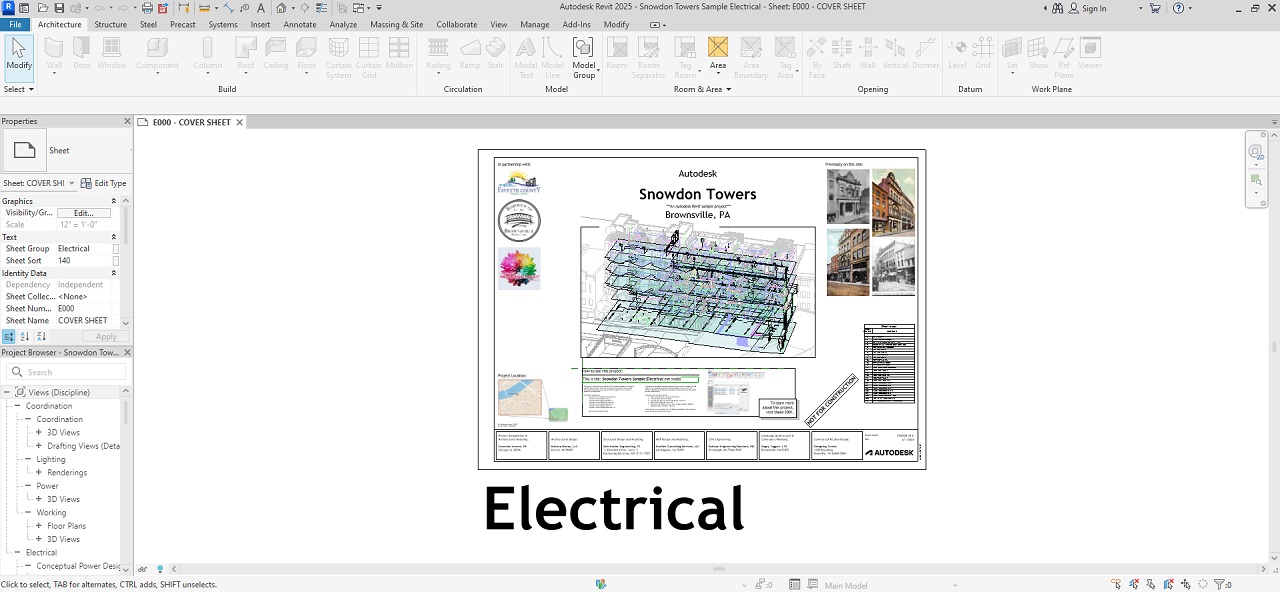This screenshot has height=592, width=1280.
Task: Switch to the Annotate ribbon tab
Action: (x=300, y=24)
